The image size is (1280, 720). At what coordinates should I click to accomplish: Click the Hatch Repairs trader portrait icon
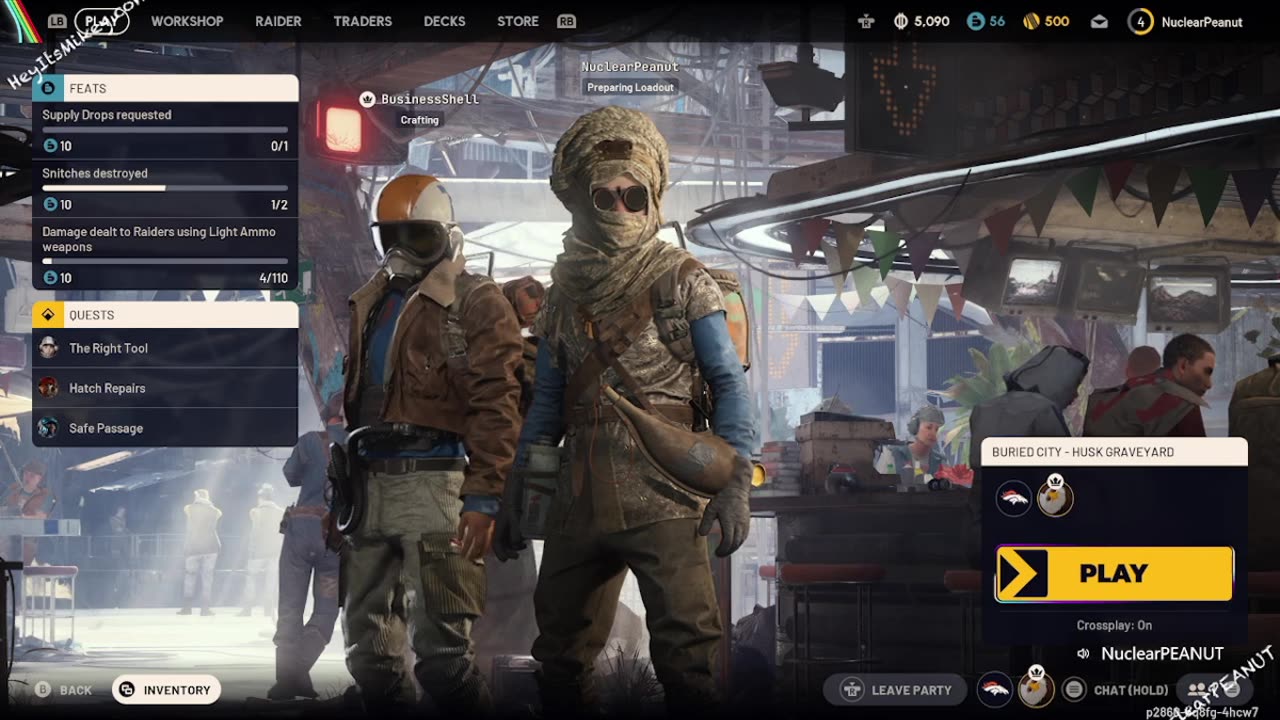point(48,388)
